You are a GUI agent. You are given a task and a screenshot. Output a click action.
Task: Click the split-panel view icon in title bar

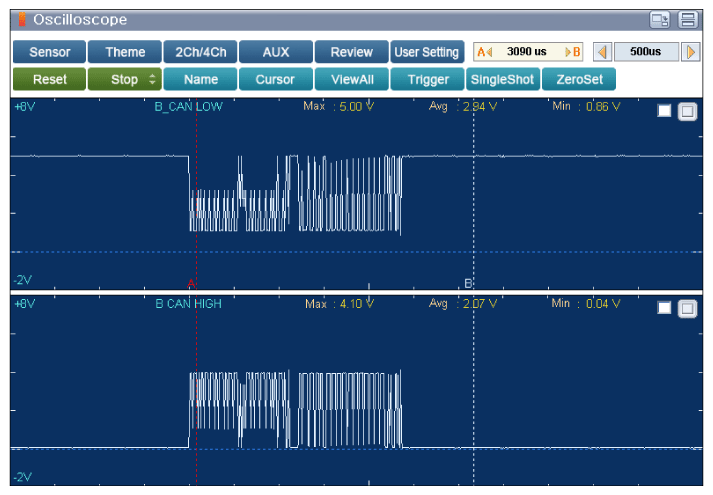[687, 20]
